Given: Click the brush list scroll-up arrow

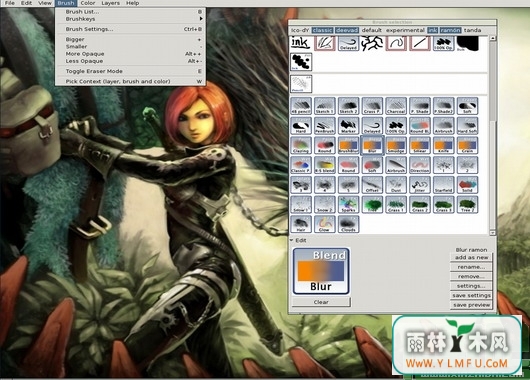Looking at the screenshot, I should [x=492, y=38].
